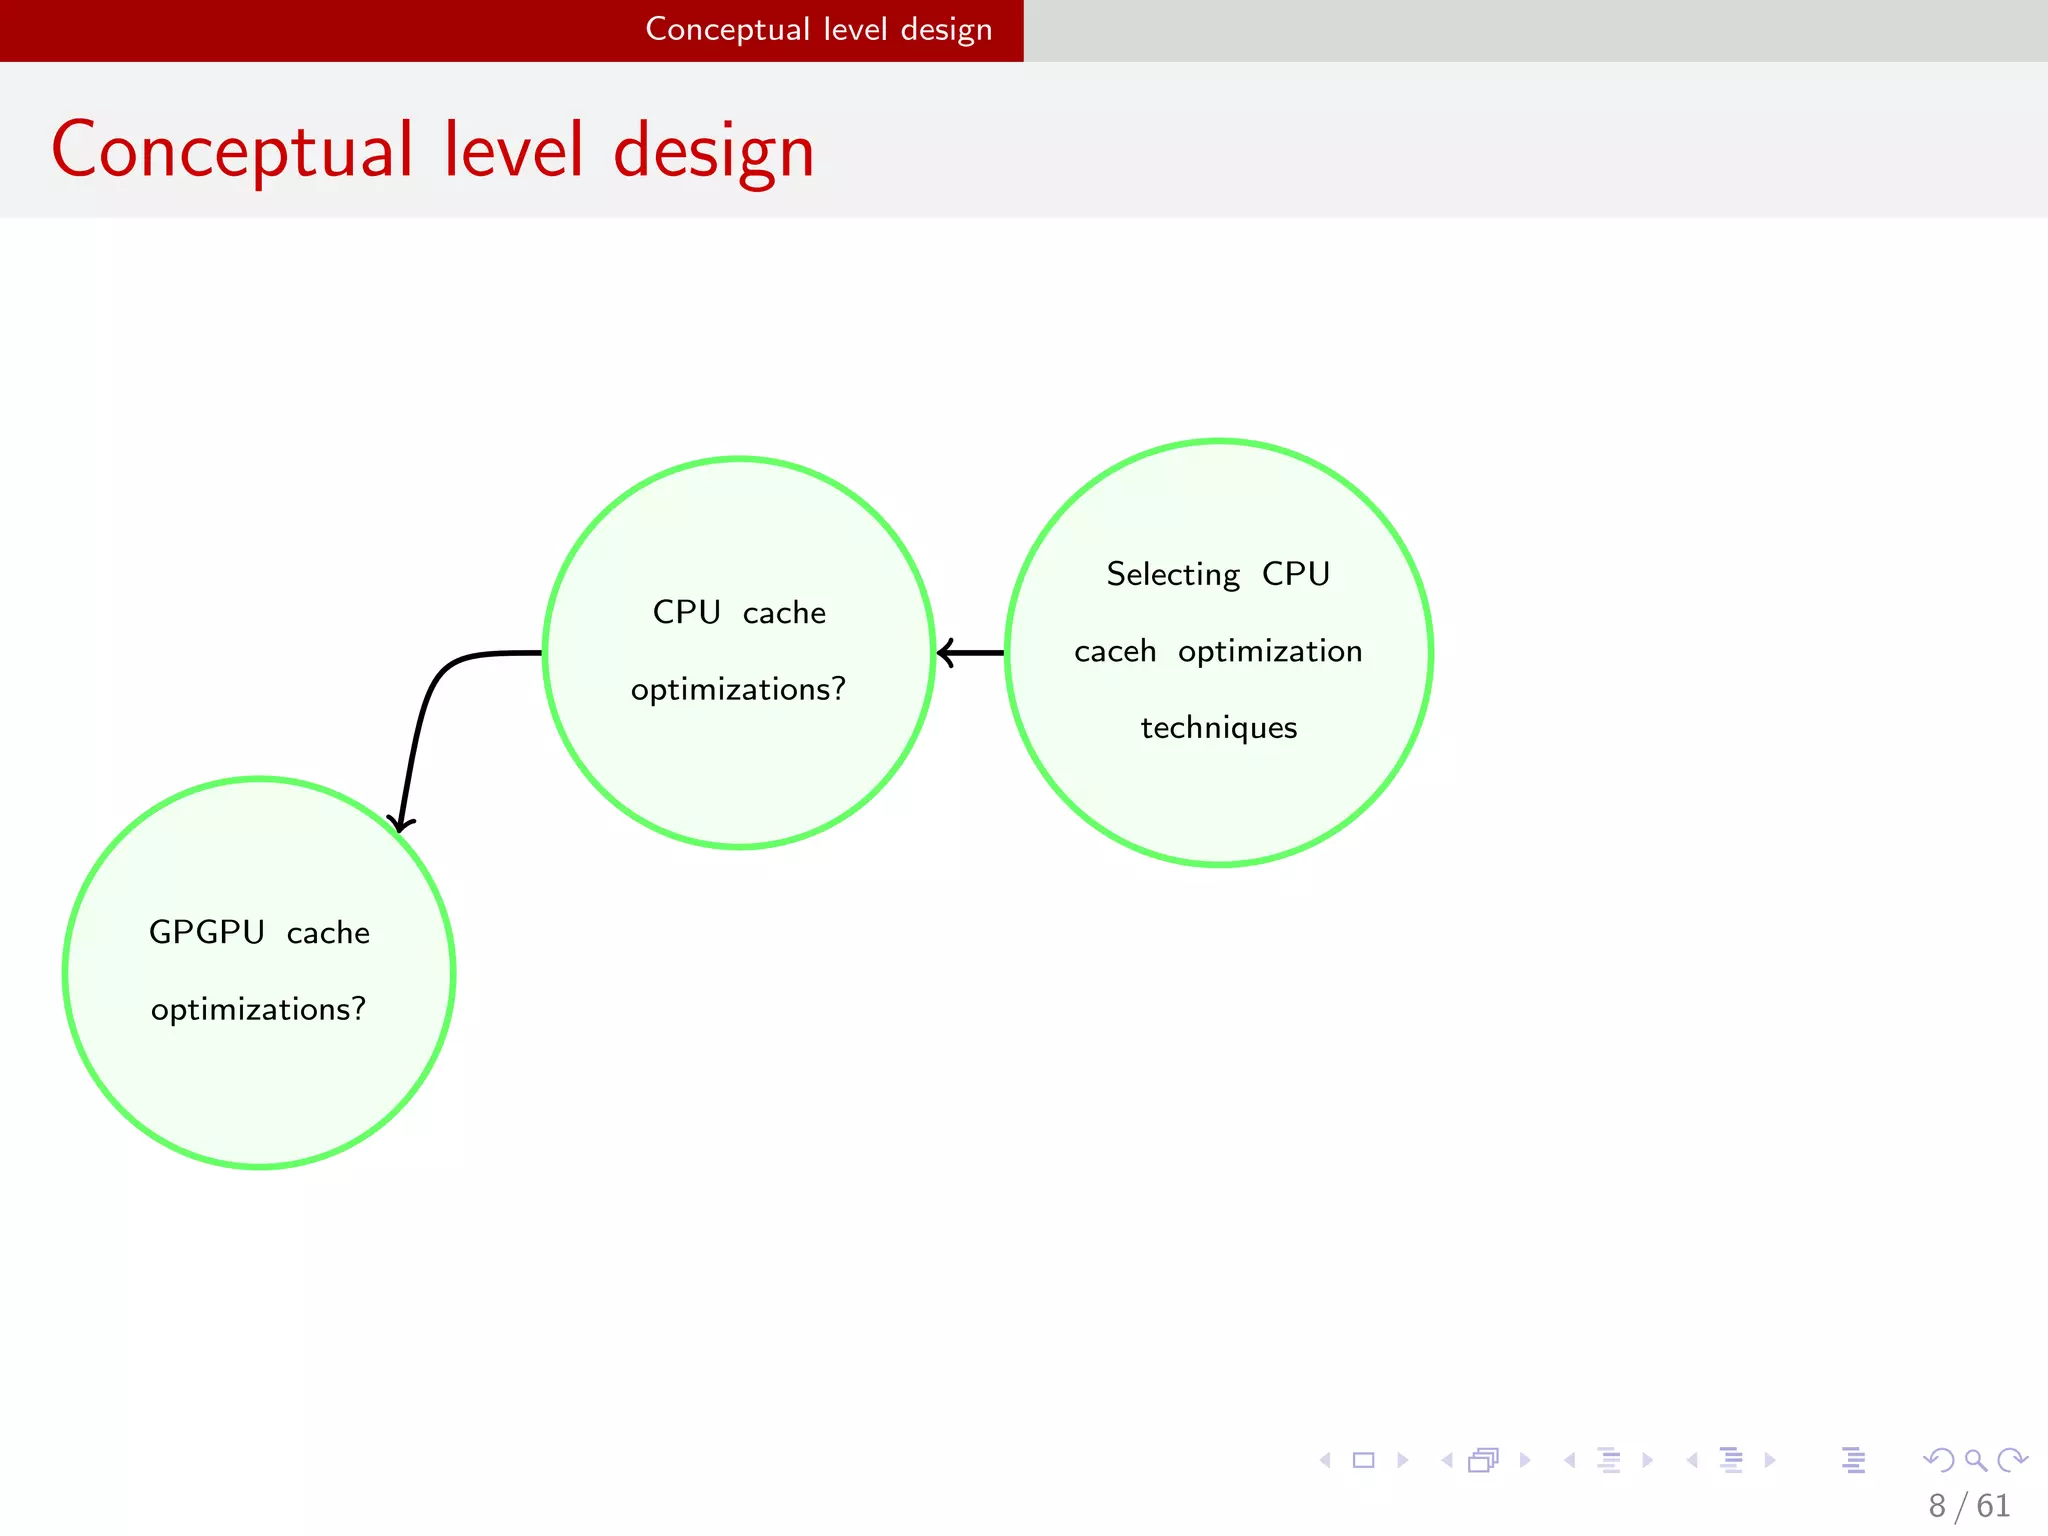Click the previous slide arrow icon

point(1326,1460)
